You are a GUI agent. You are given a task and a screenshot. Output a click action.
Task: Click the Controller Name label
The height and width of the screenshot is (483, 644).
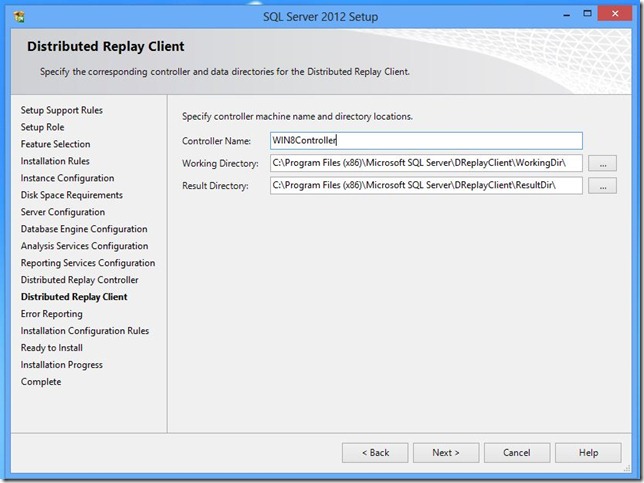[216, 141]
